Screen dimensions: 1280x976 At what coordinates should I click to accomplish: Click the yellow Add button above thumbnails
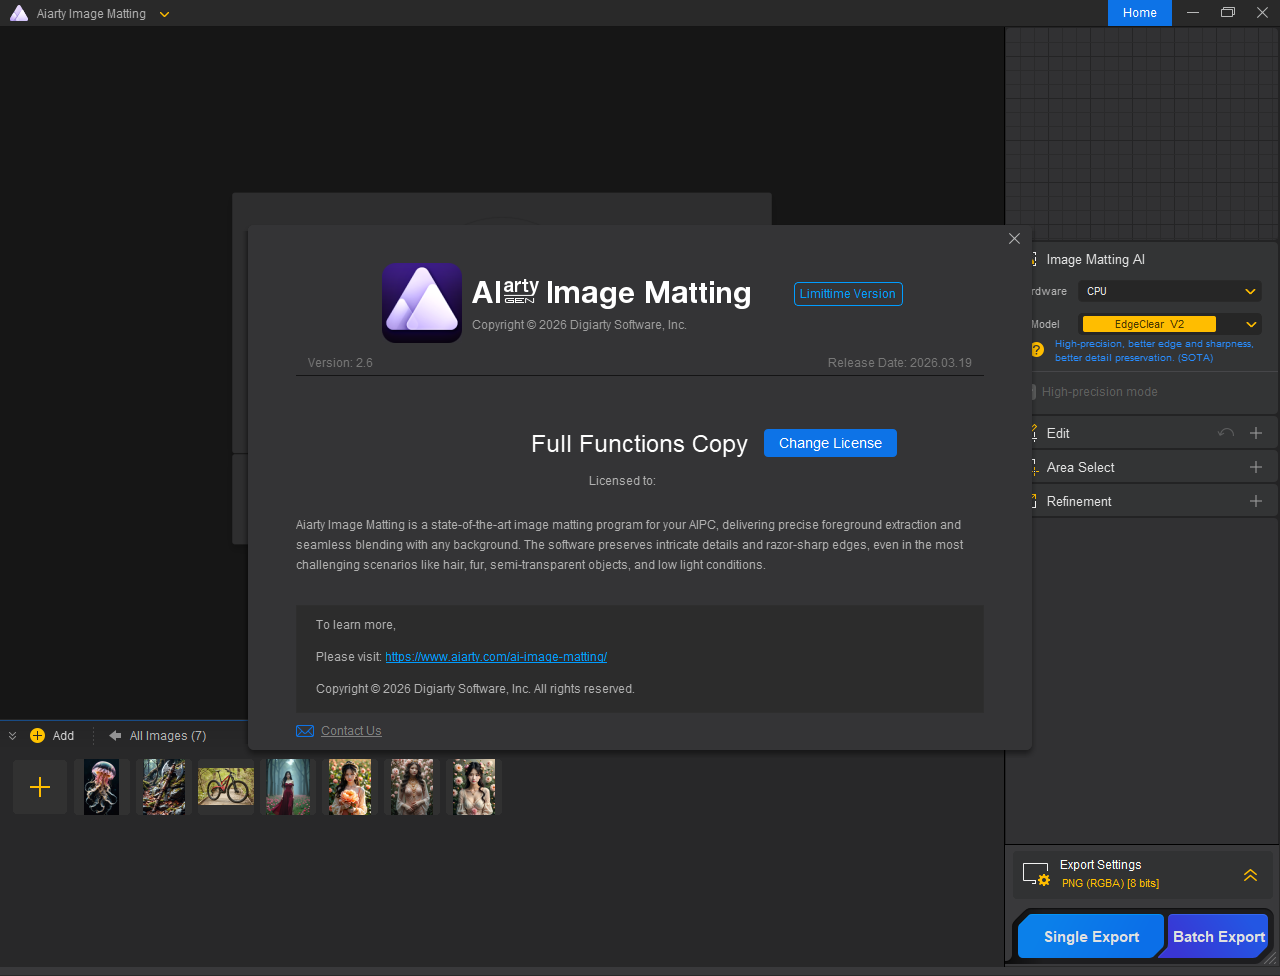52,736
